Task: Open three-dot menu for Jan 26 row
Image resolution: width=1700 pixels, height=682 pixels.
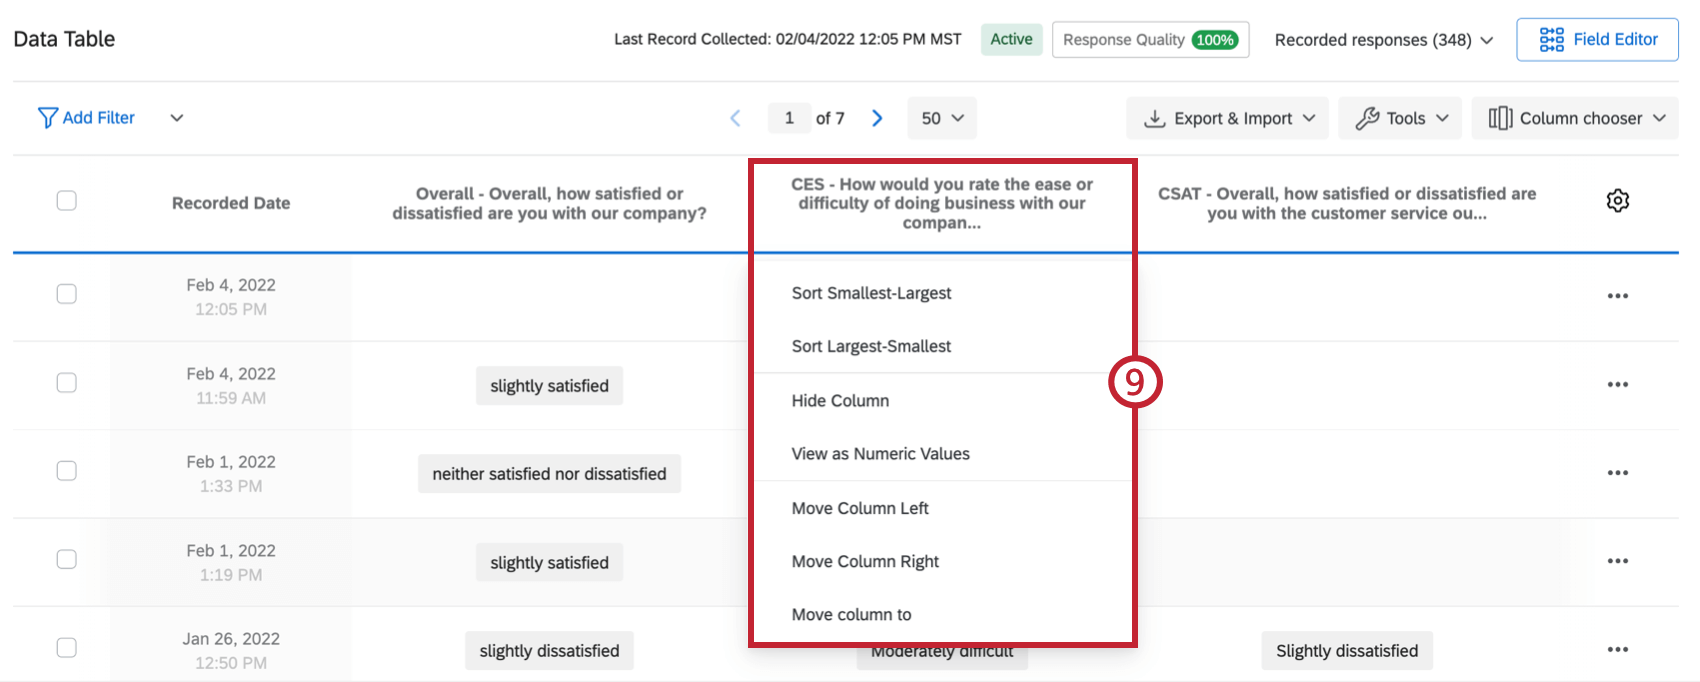Action: pyautogui.click(x=1617, y=650)
